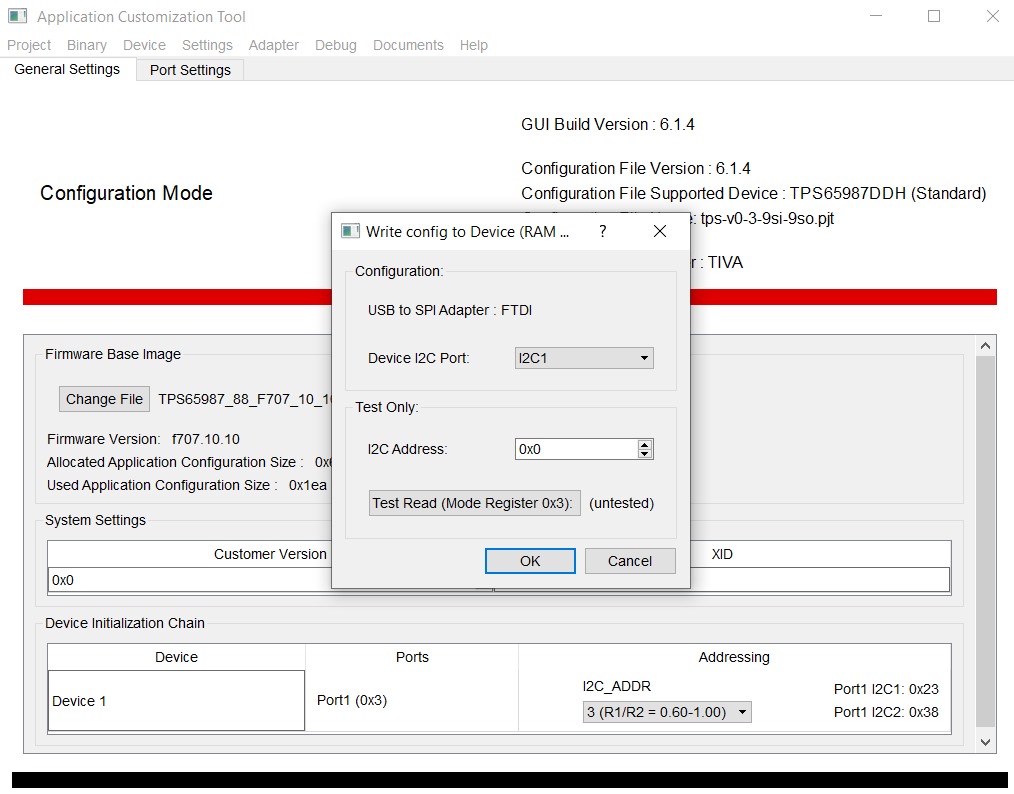Open the Binary menu
Screen dimensions: 1014x794
point(86,45)
